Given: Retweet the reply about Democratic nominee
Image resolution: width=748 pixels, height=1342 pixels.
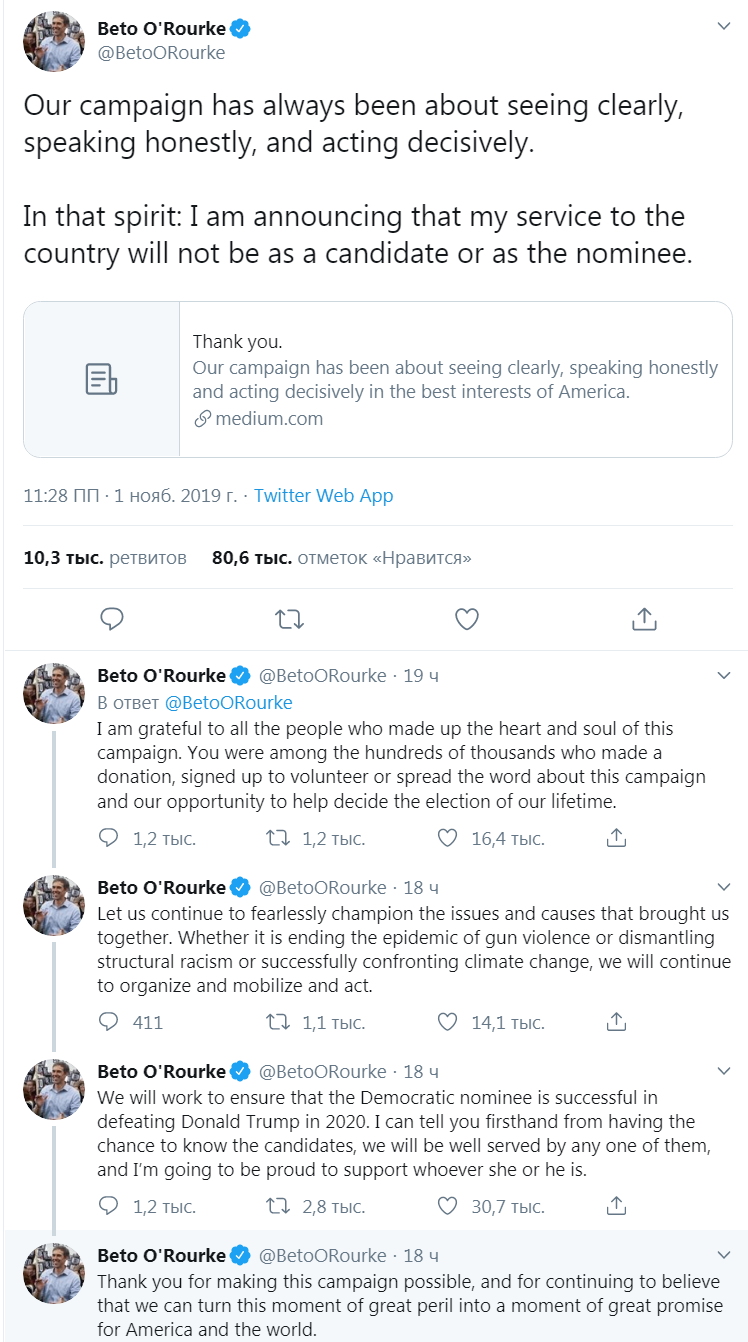Looking at the screenshot, I should coord(278,1206).
